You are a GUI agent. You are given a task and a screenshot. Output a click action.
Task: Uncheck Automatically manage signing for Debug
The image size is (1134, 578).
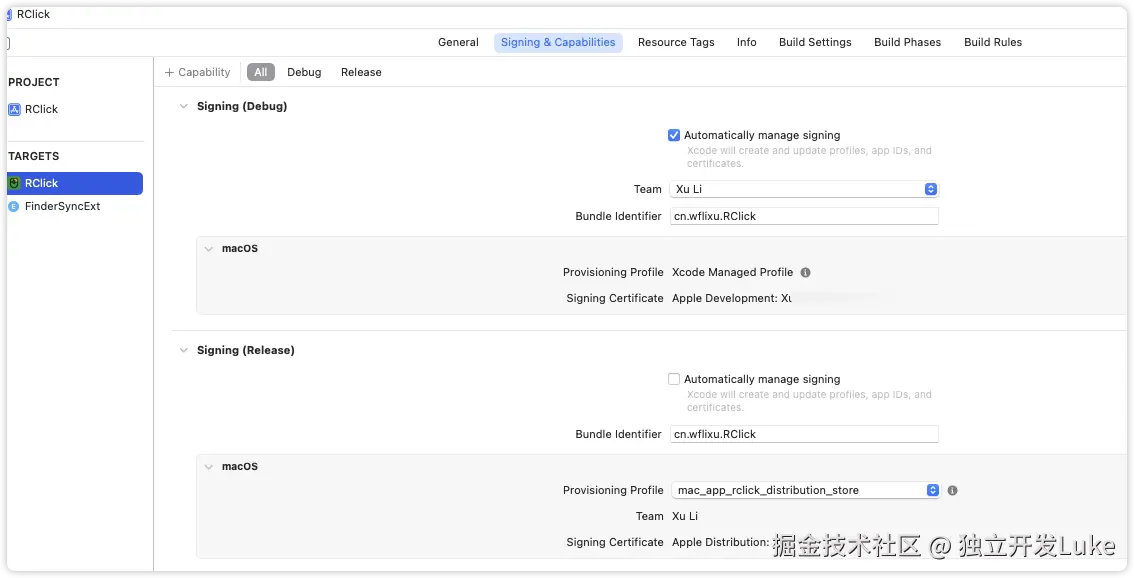click(x=674, y=135)
